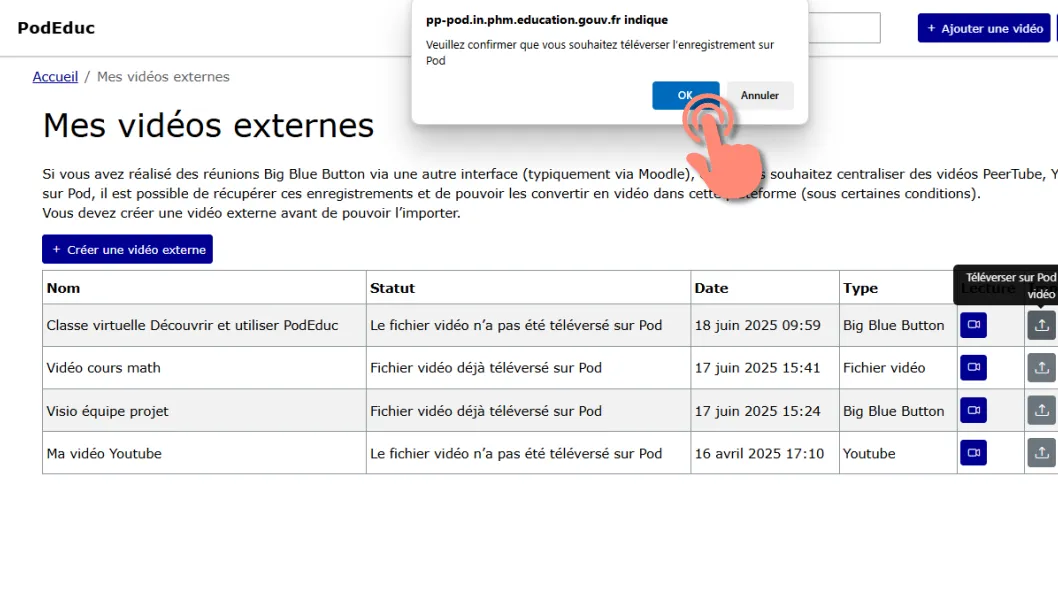Click the name cell 'Vidéo cours math'
The height and width of the screenshot is (595, 1058).
204,368
